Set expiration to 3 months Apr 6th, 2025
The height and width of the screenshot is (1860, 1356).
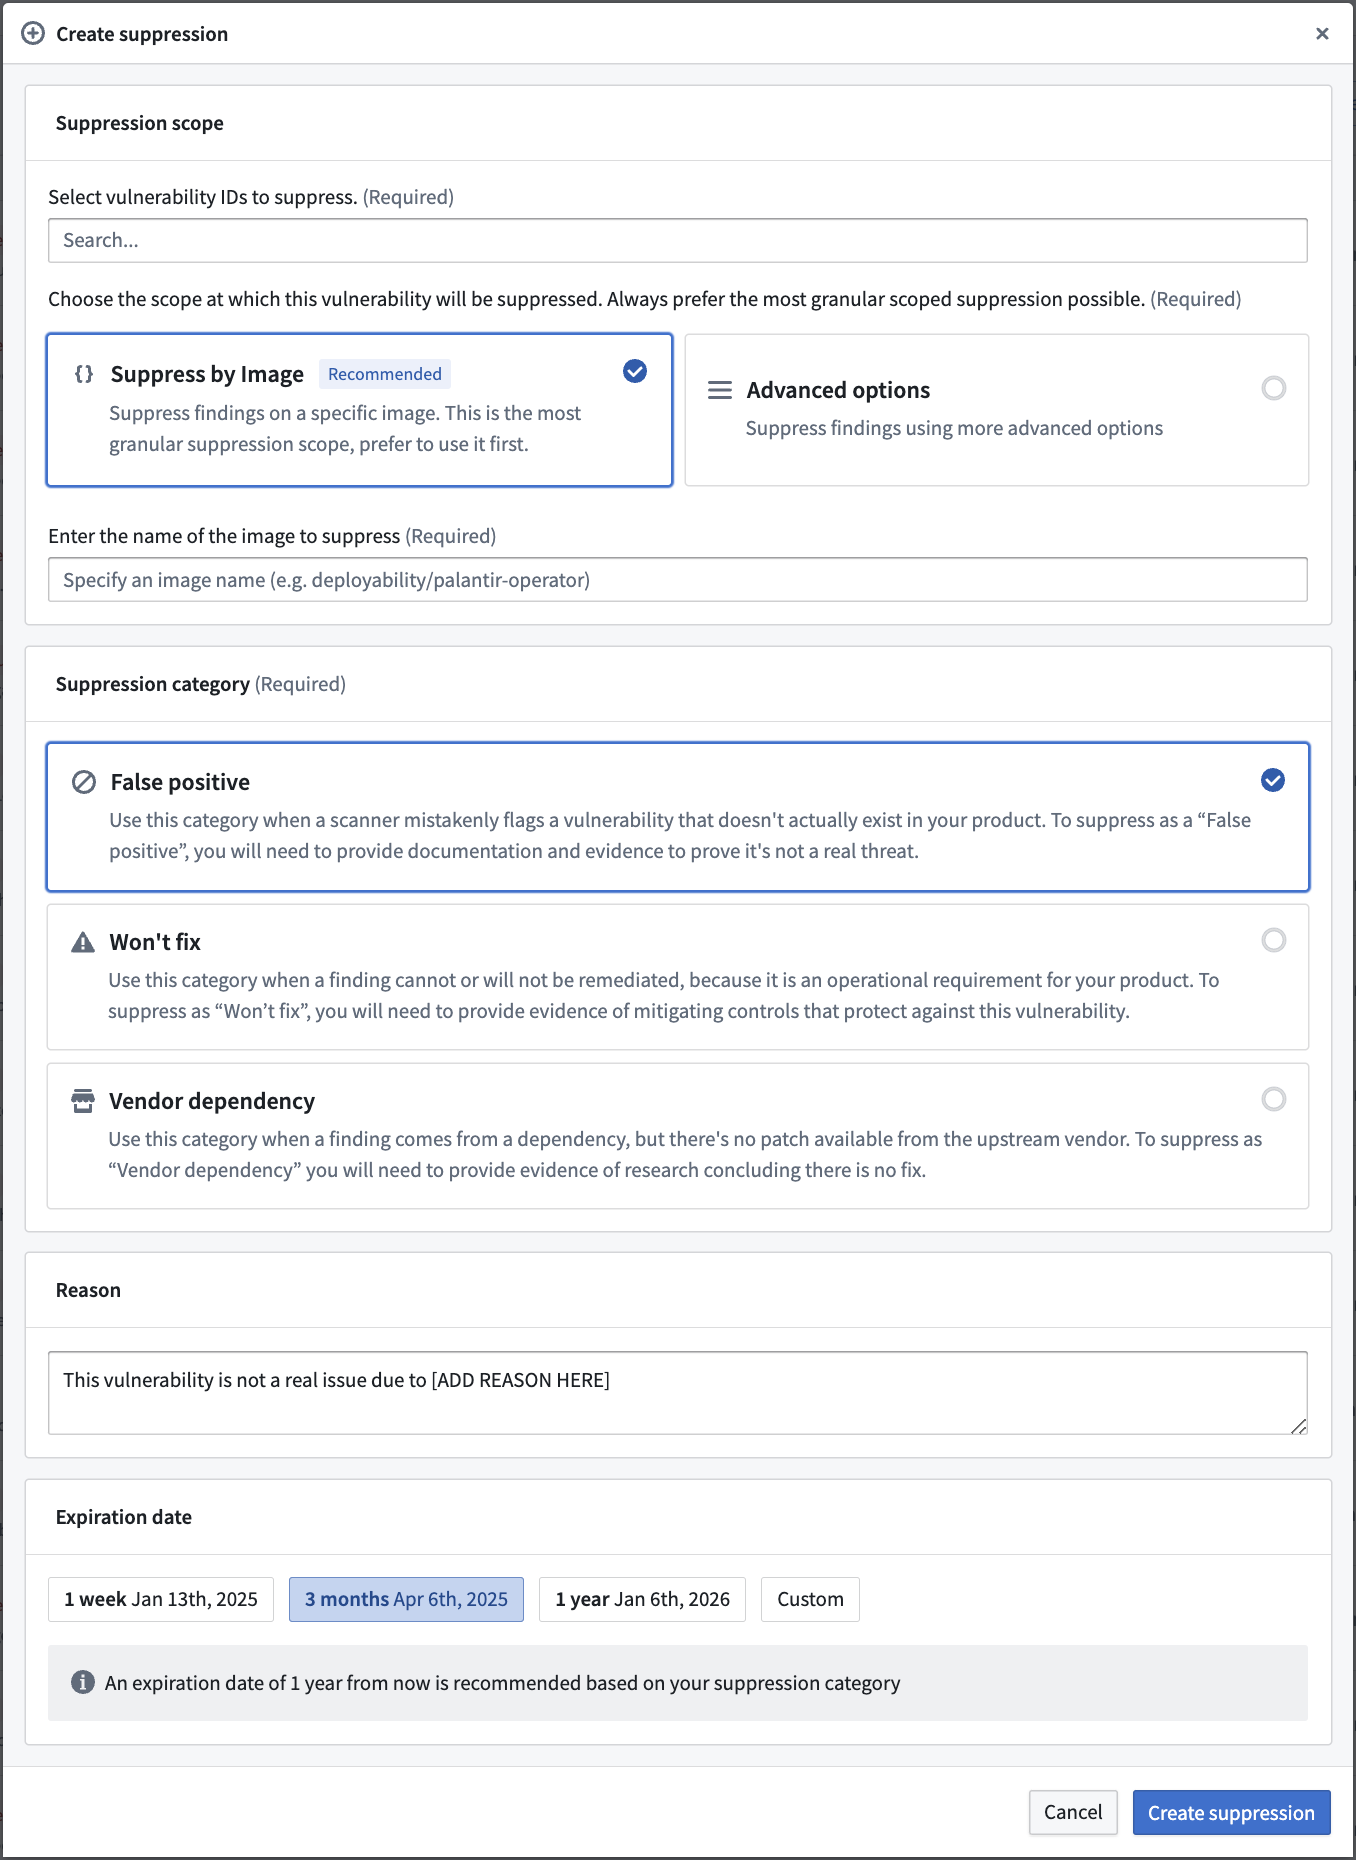point(406,1599)
